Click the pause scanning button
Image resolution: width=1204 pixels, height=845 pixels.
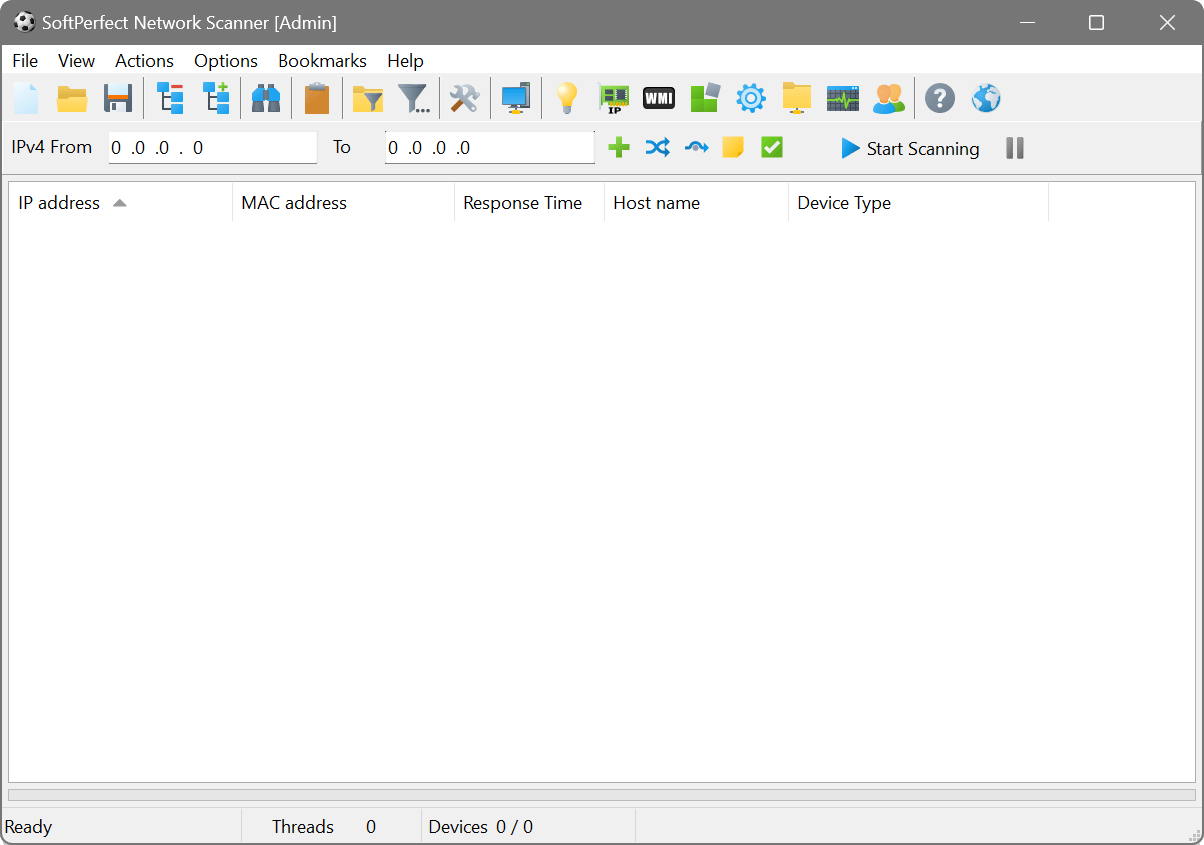pos(1015,148)
